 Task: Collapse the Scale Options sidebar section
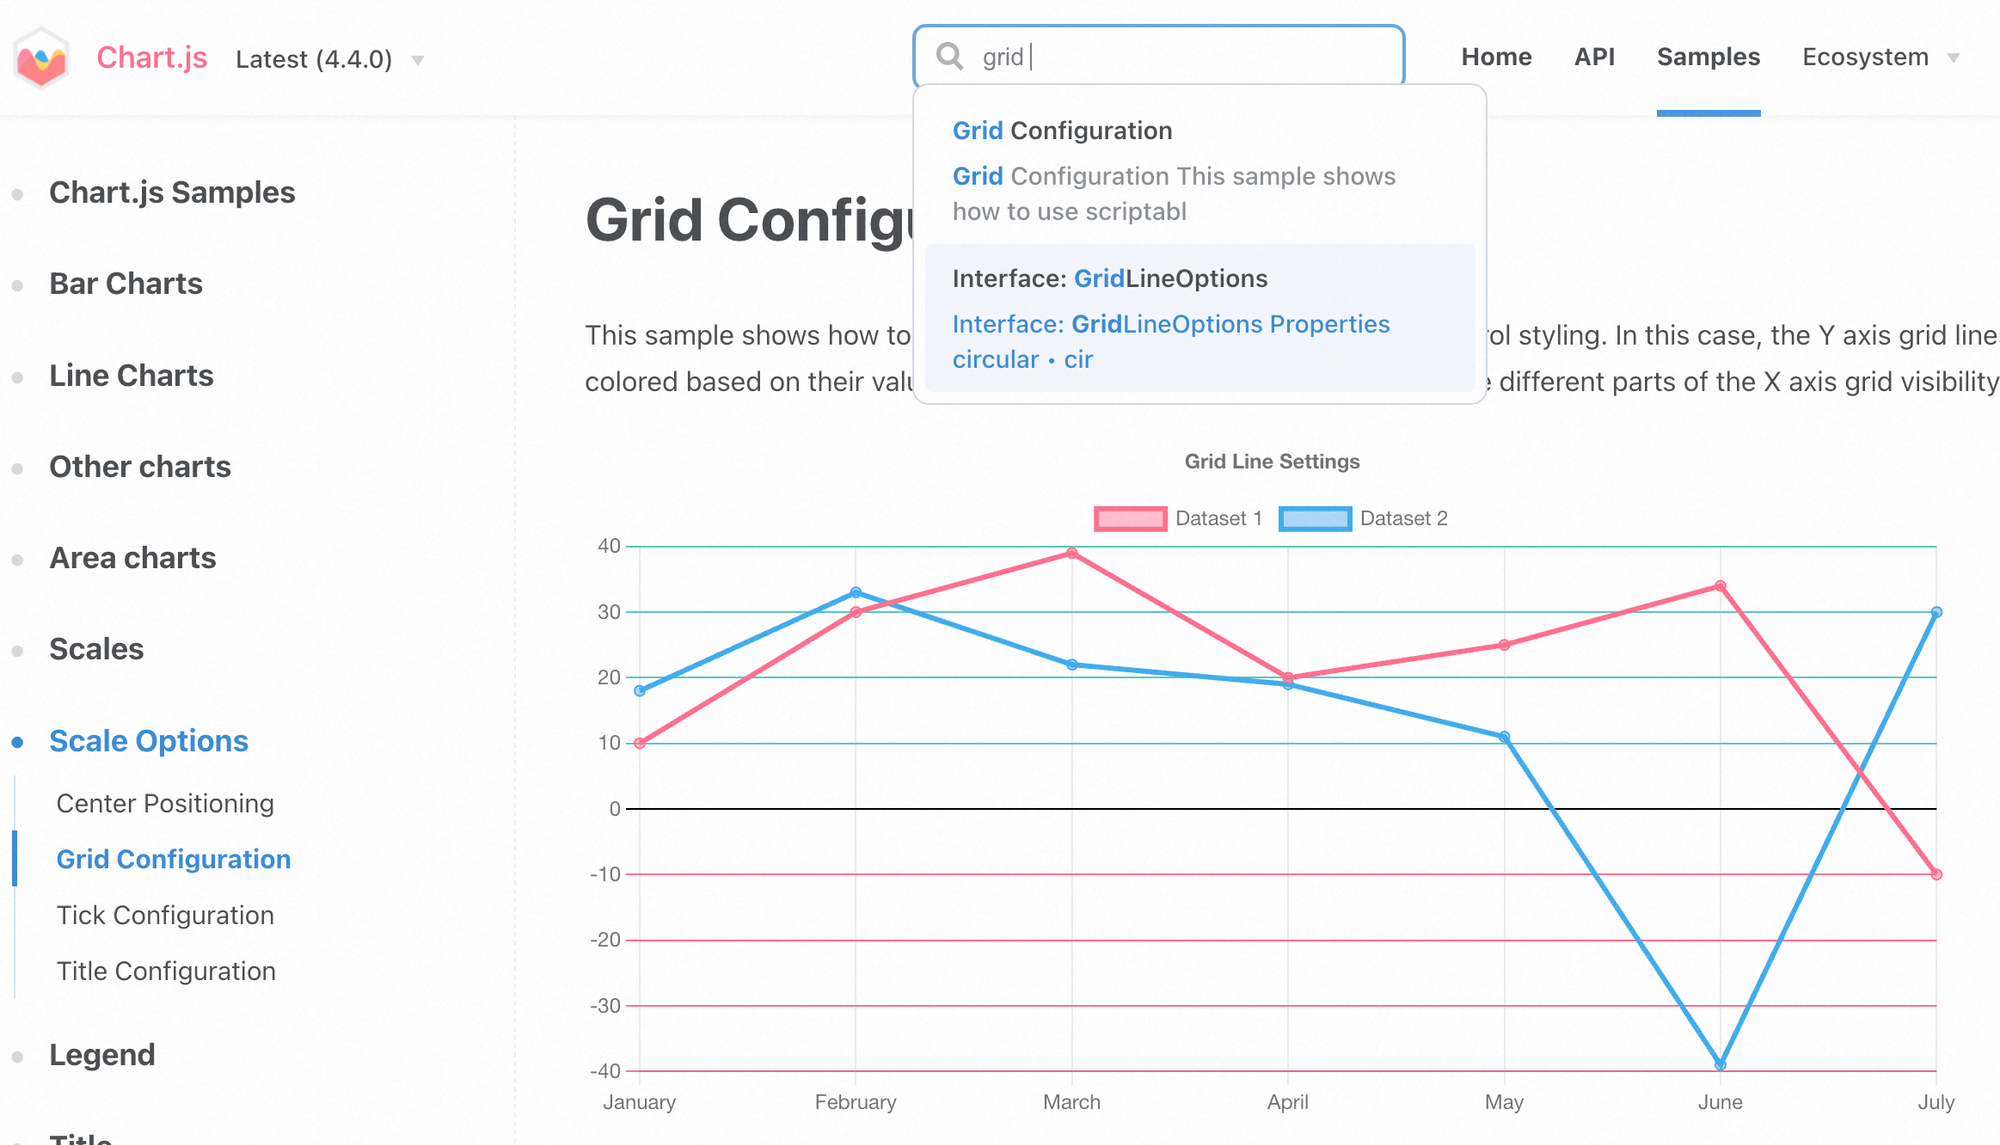[x=149, y=741]
